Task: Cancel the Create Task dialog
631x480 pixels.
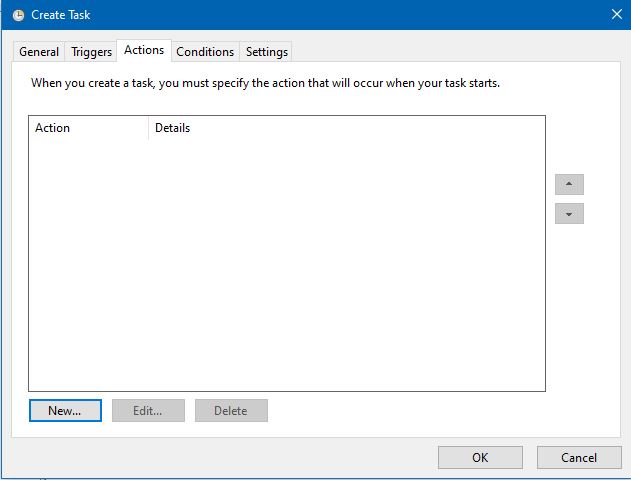Action: coord(579,457)
